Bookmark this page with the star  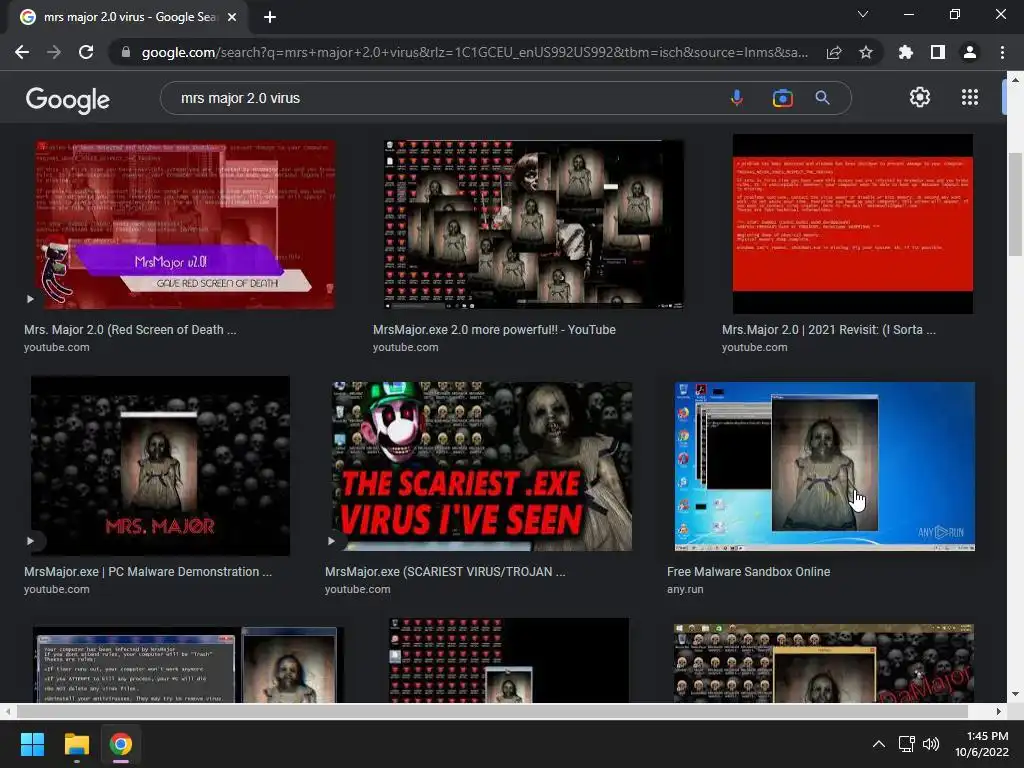[x=866, y=52]
